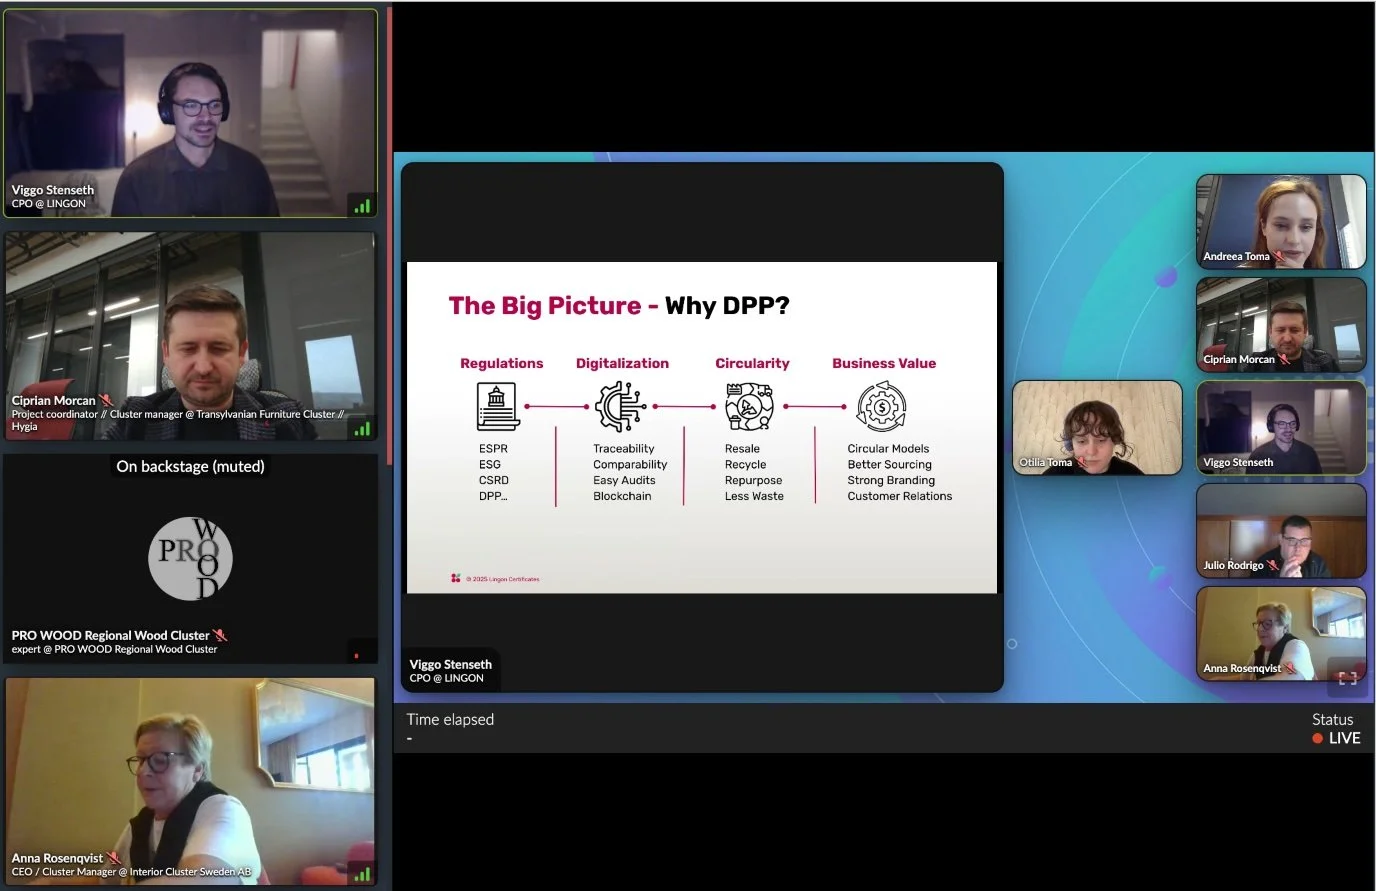Click the 'CSRD' text on the slide

(x=494, y=480)
